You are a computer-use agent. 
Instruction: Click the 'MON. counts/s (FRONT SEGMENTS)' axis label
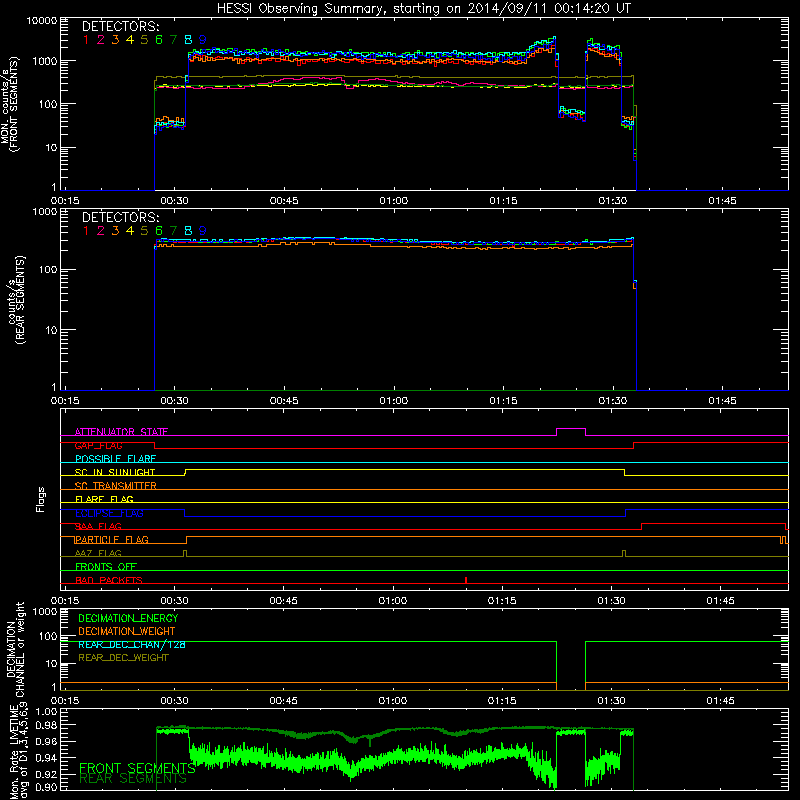tap(9, 105)
